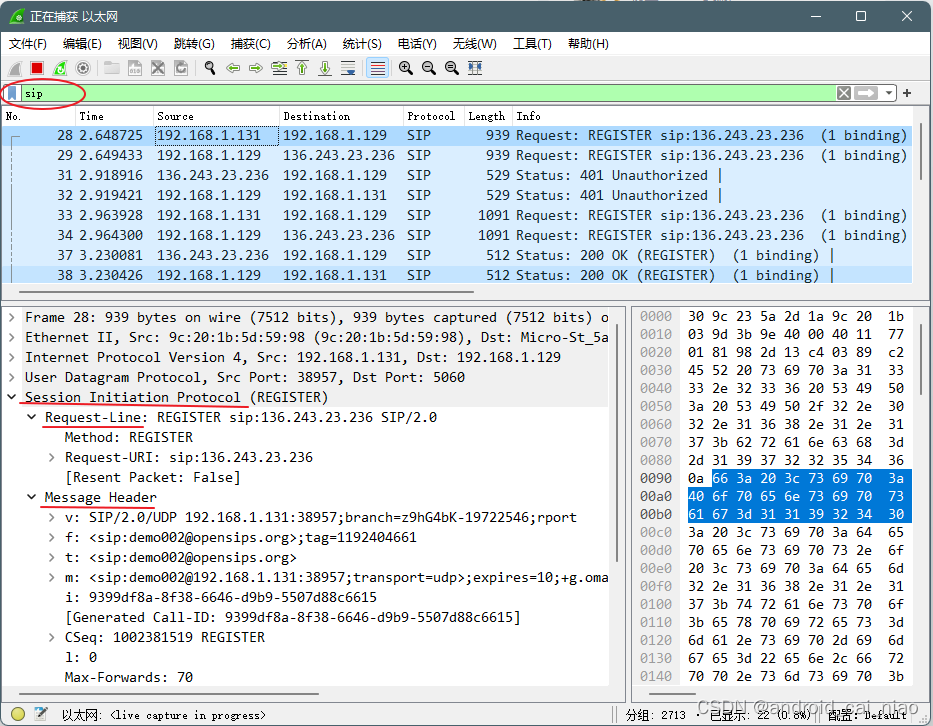Open the 视图(V) menu

[137, 43]
